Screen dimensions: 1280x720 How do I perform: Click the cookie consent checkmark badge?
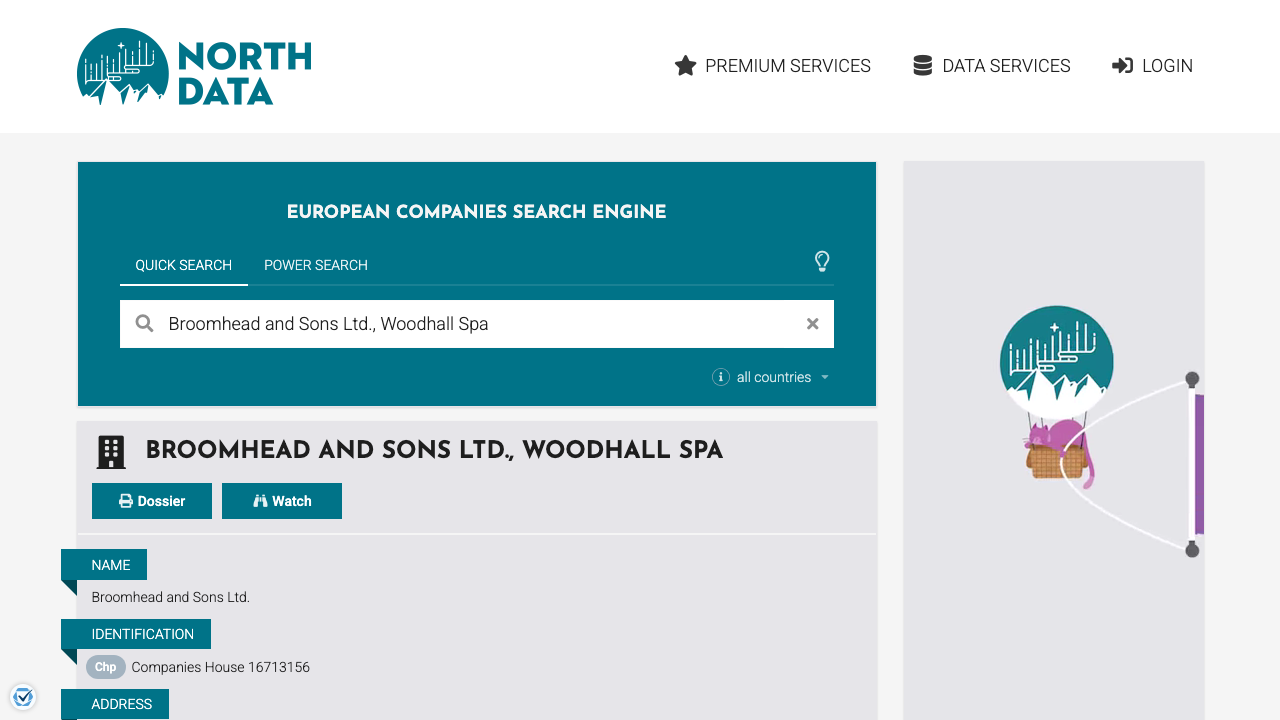(22, 696)
